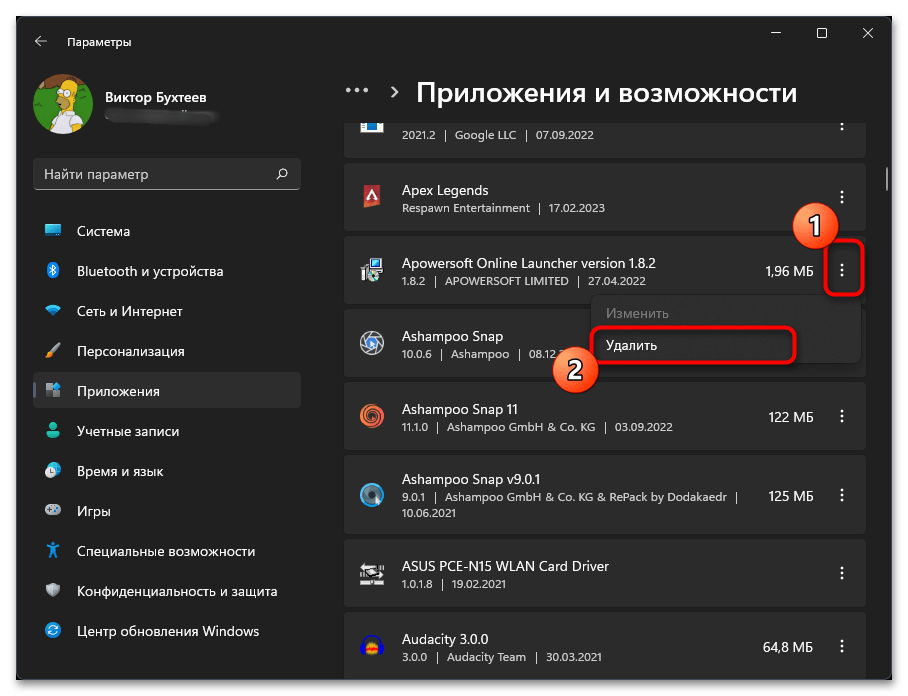This screenshot has width=908, height=696.
Task: Select the Apex Legends app name
Action: tap(445, 190)
